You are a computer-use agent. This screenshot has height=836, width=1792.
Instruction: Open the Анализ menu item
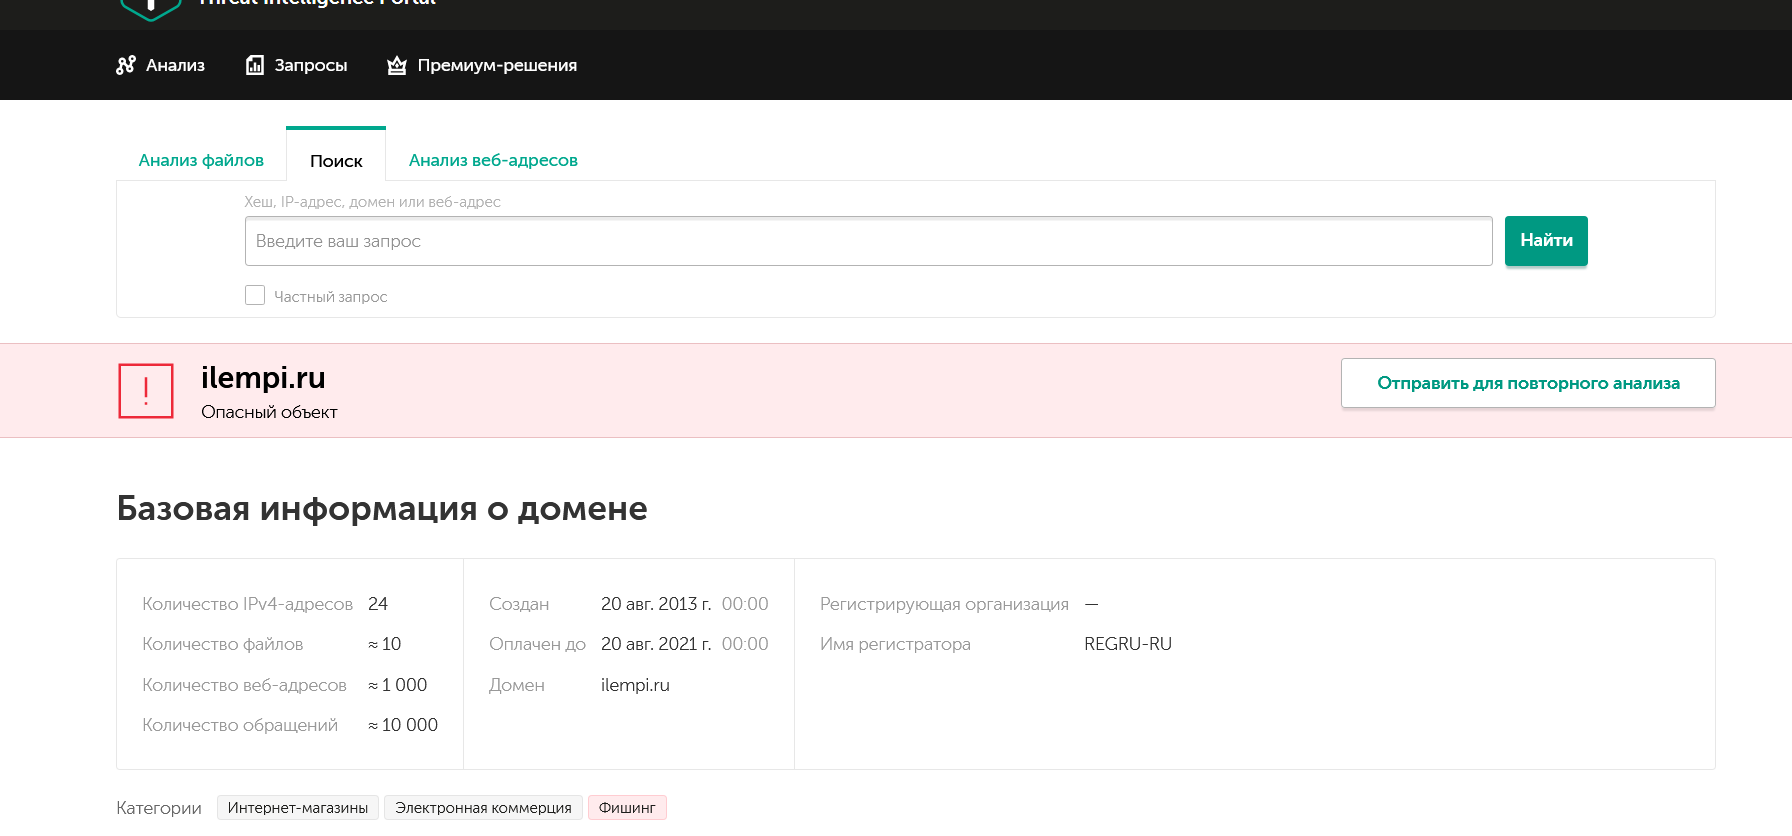161,65
